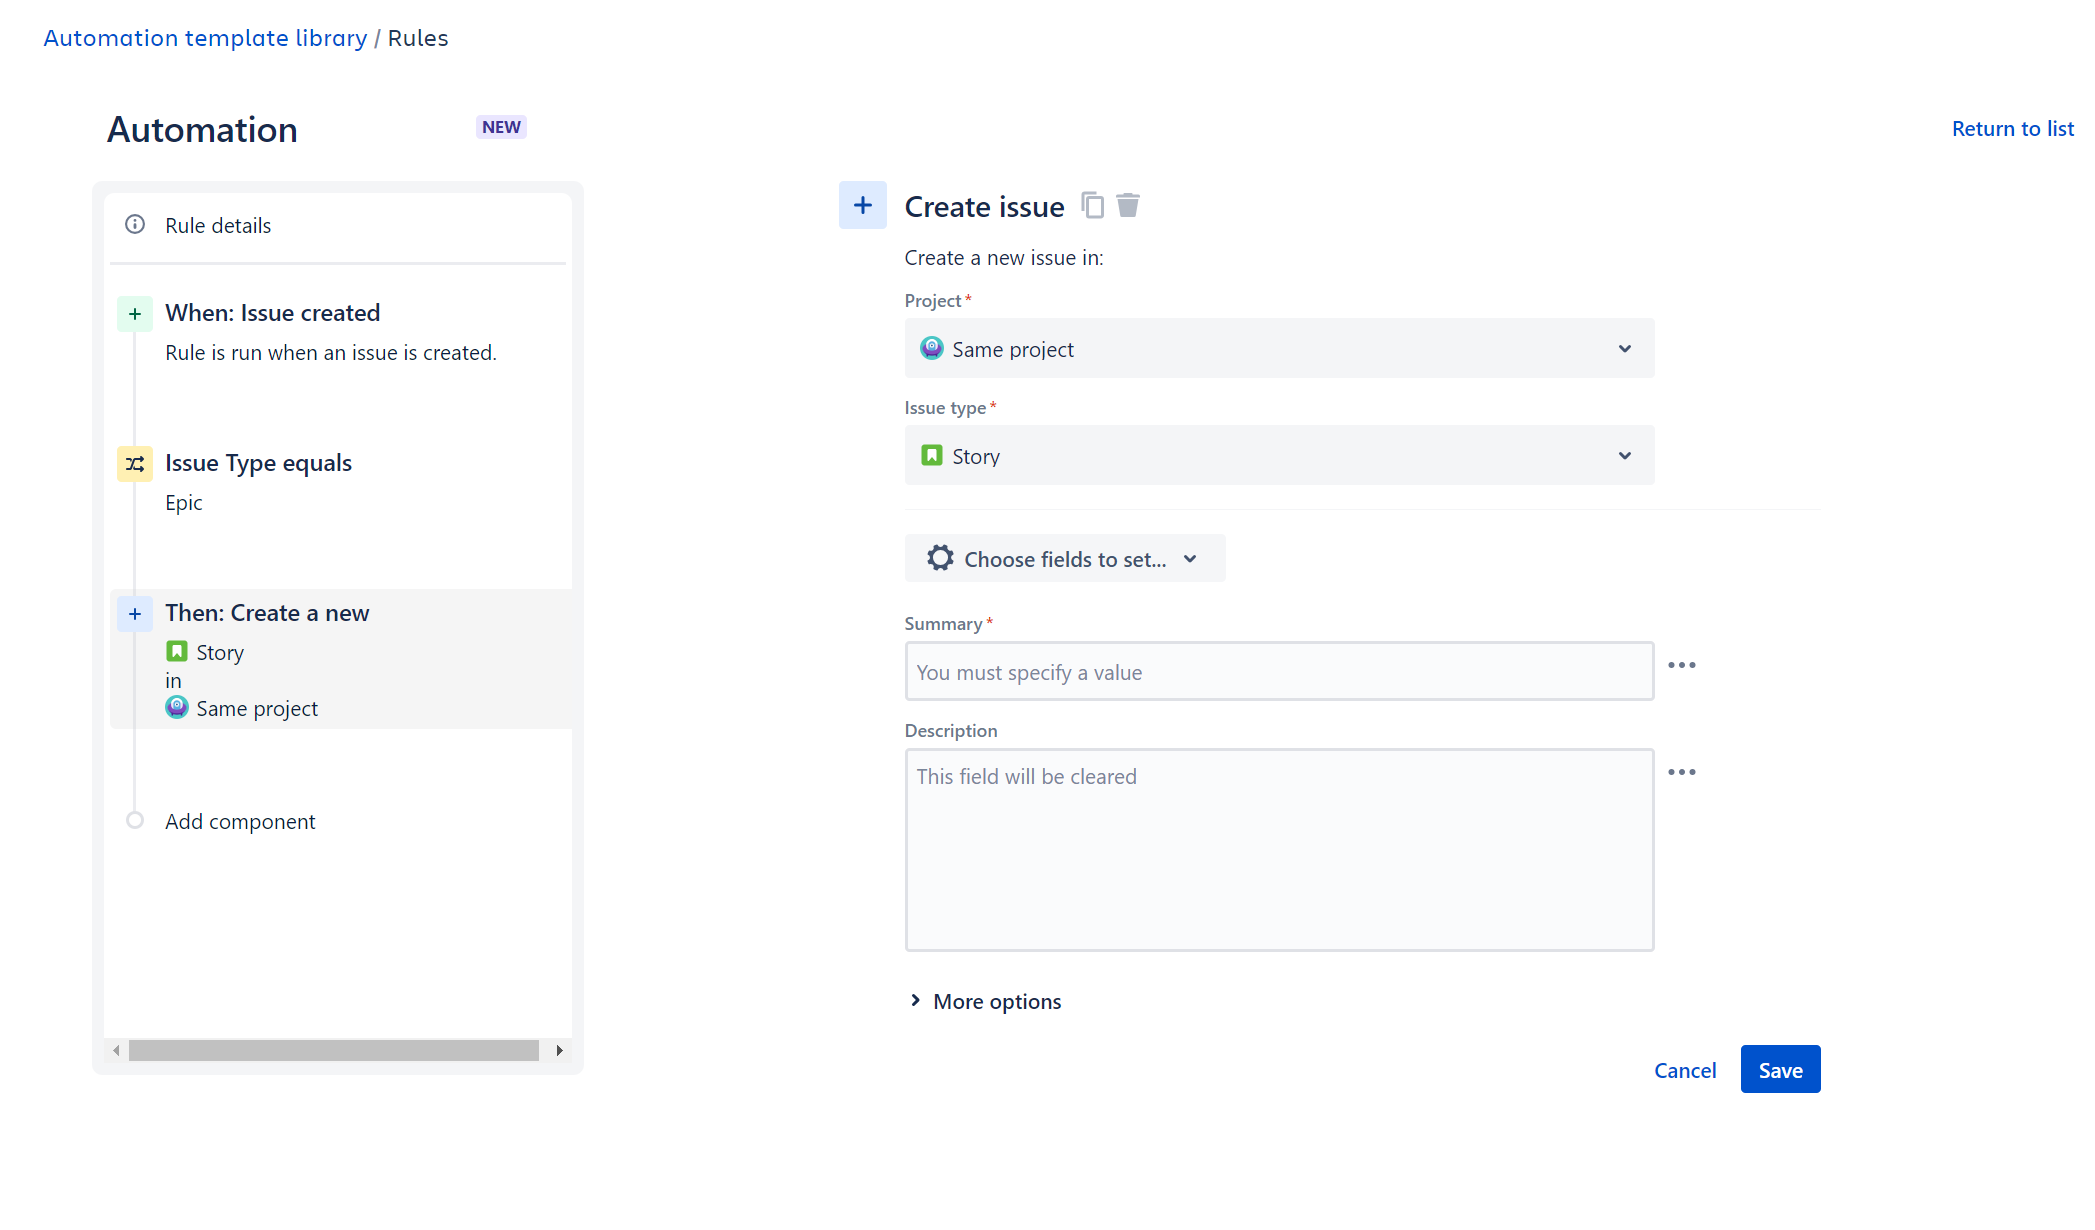Viewport: 2095px width, 1230px height.
Task: Click the info icon next to Rule details
Action: click(134, 224)
